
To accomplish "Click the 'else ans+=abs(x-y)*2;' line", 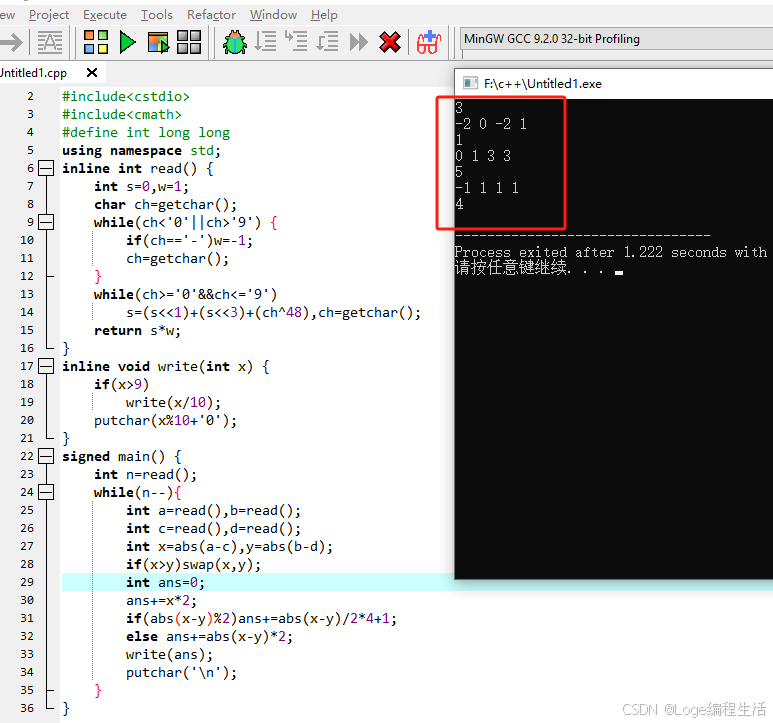I will click(210, 636).
